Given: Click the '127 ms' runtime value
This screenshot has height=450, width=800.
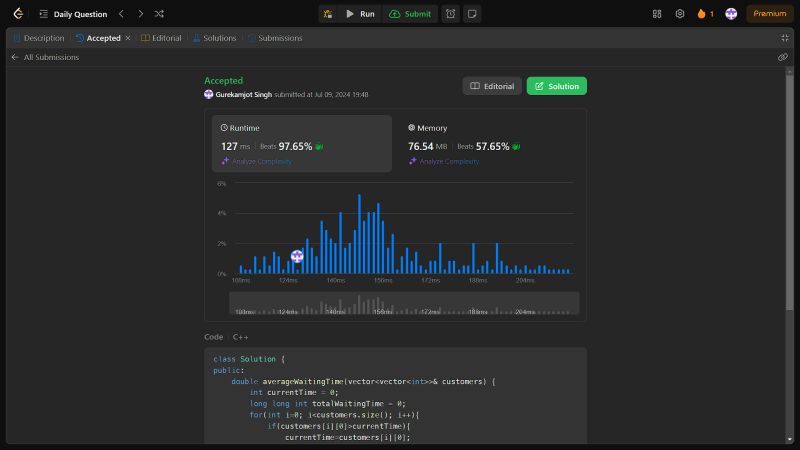Looking at the screenshot, I should coord(235,146).
